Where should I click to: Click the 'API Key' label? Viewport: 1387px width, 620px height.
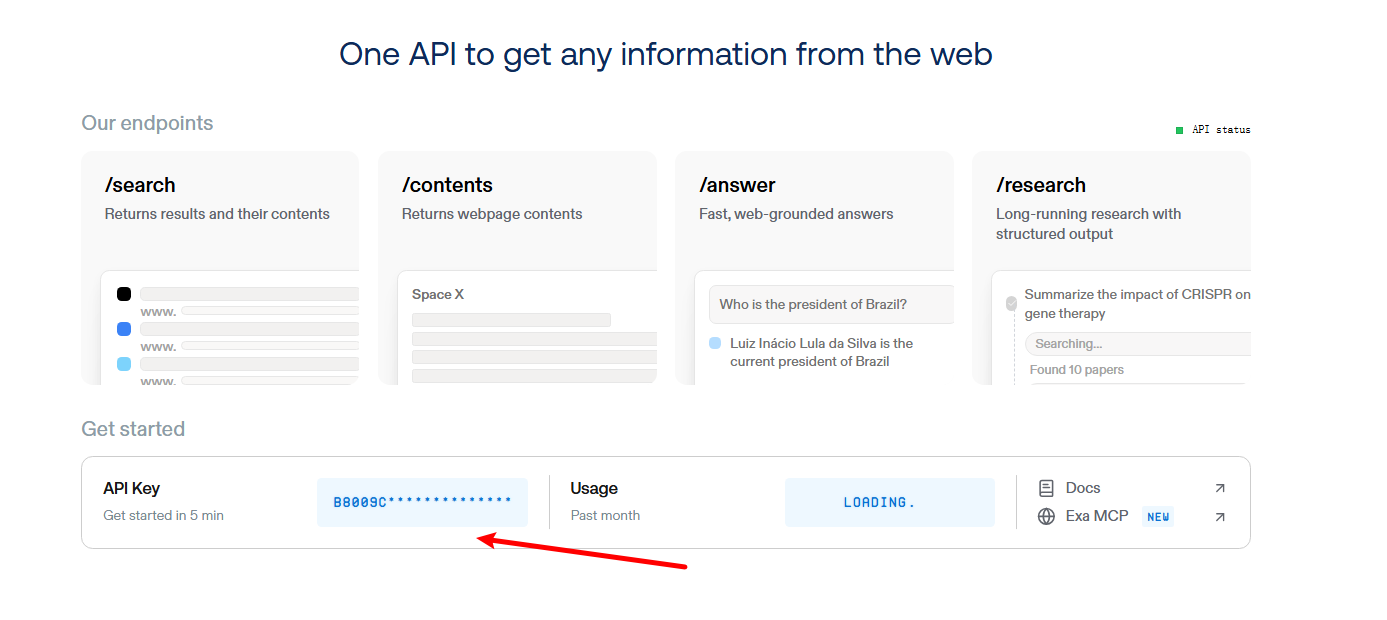pyautogui.click(x=131, y=489)
